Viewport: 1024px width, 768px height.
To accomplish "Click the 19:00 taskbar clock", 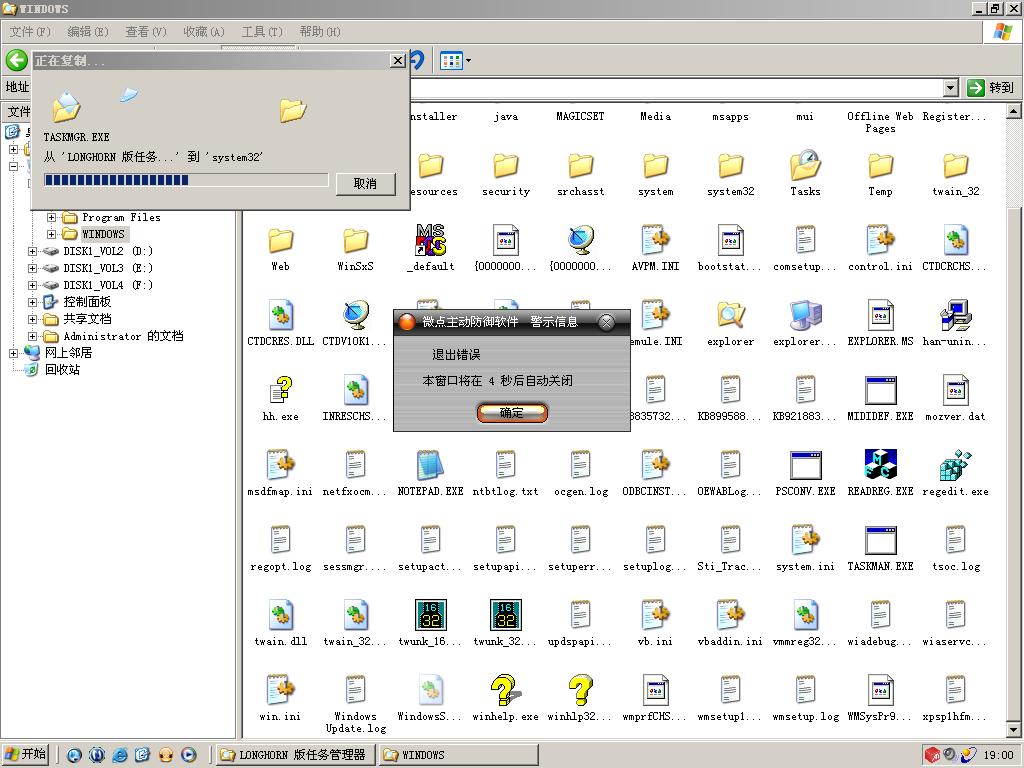I will pyautogui.click(x=999, y=755).
